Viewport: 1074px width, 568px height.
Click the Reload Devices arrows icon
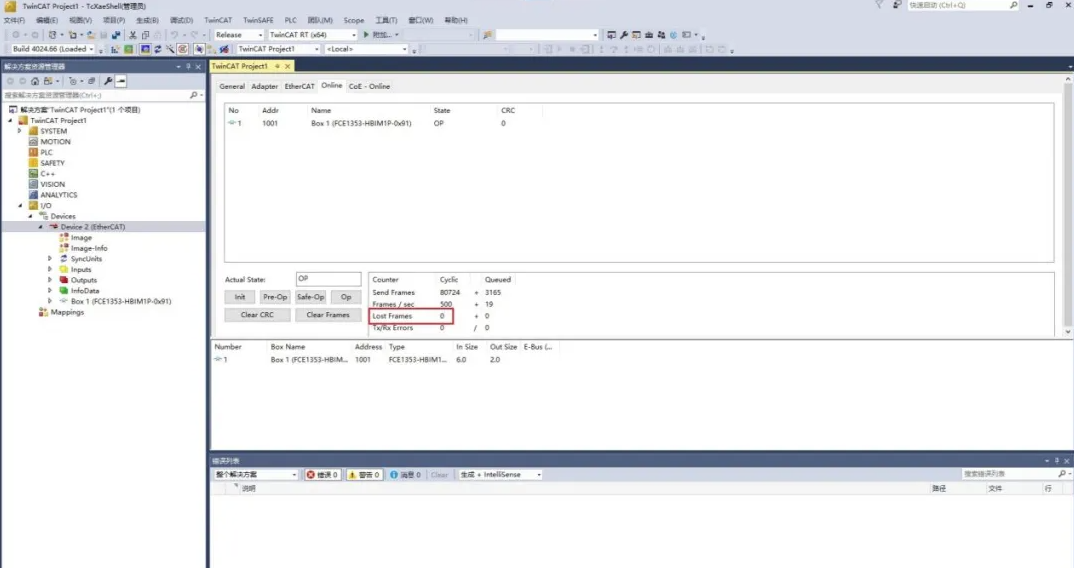[158, 49]
